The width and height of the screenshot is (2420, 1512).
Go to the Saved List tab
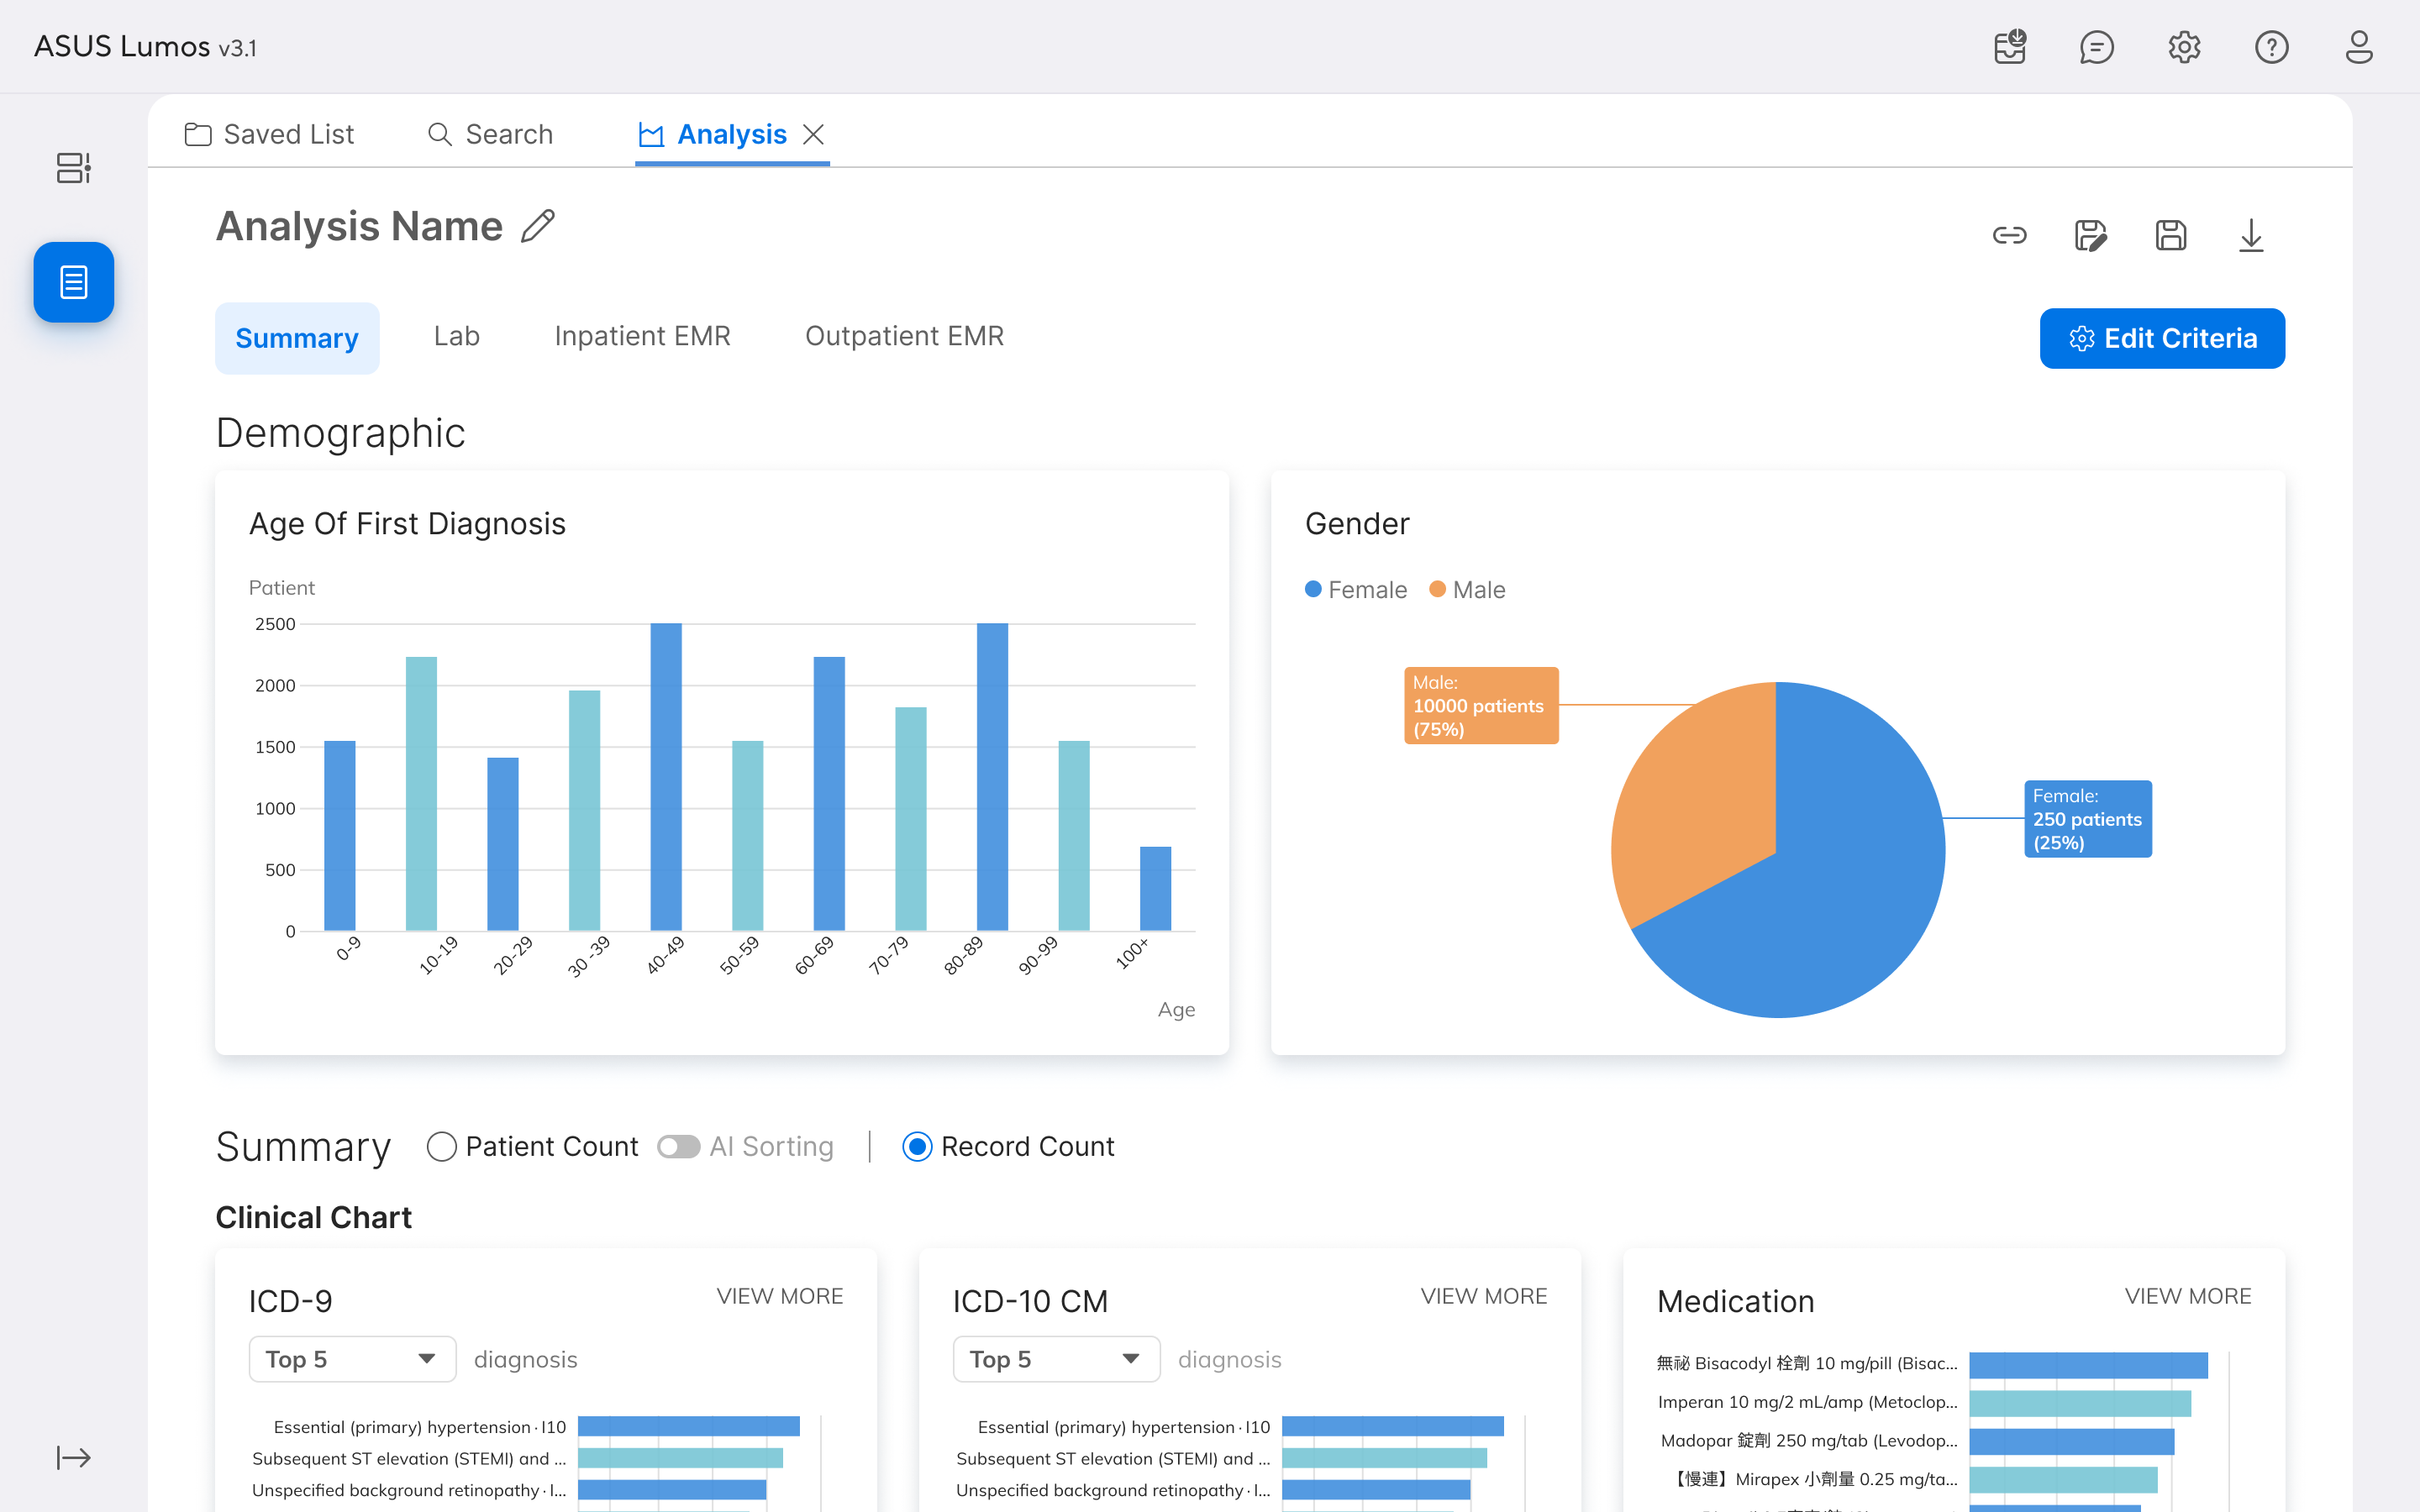click(x=270, y=134)
